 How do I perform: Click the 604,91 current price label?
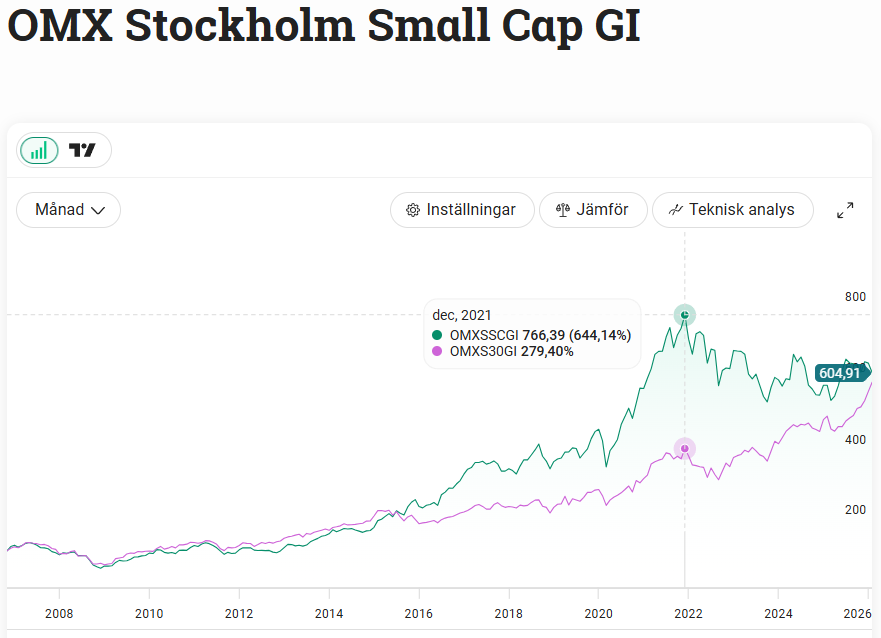pyautogui.click(x=839, y=373)
